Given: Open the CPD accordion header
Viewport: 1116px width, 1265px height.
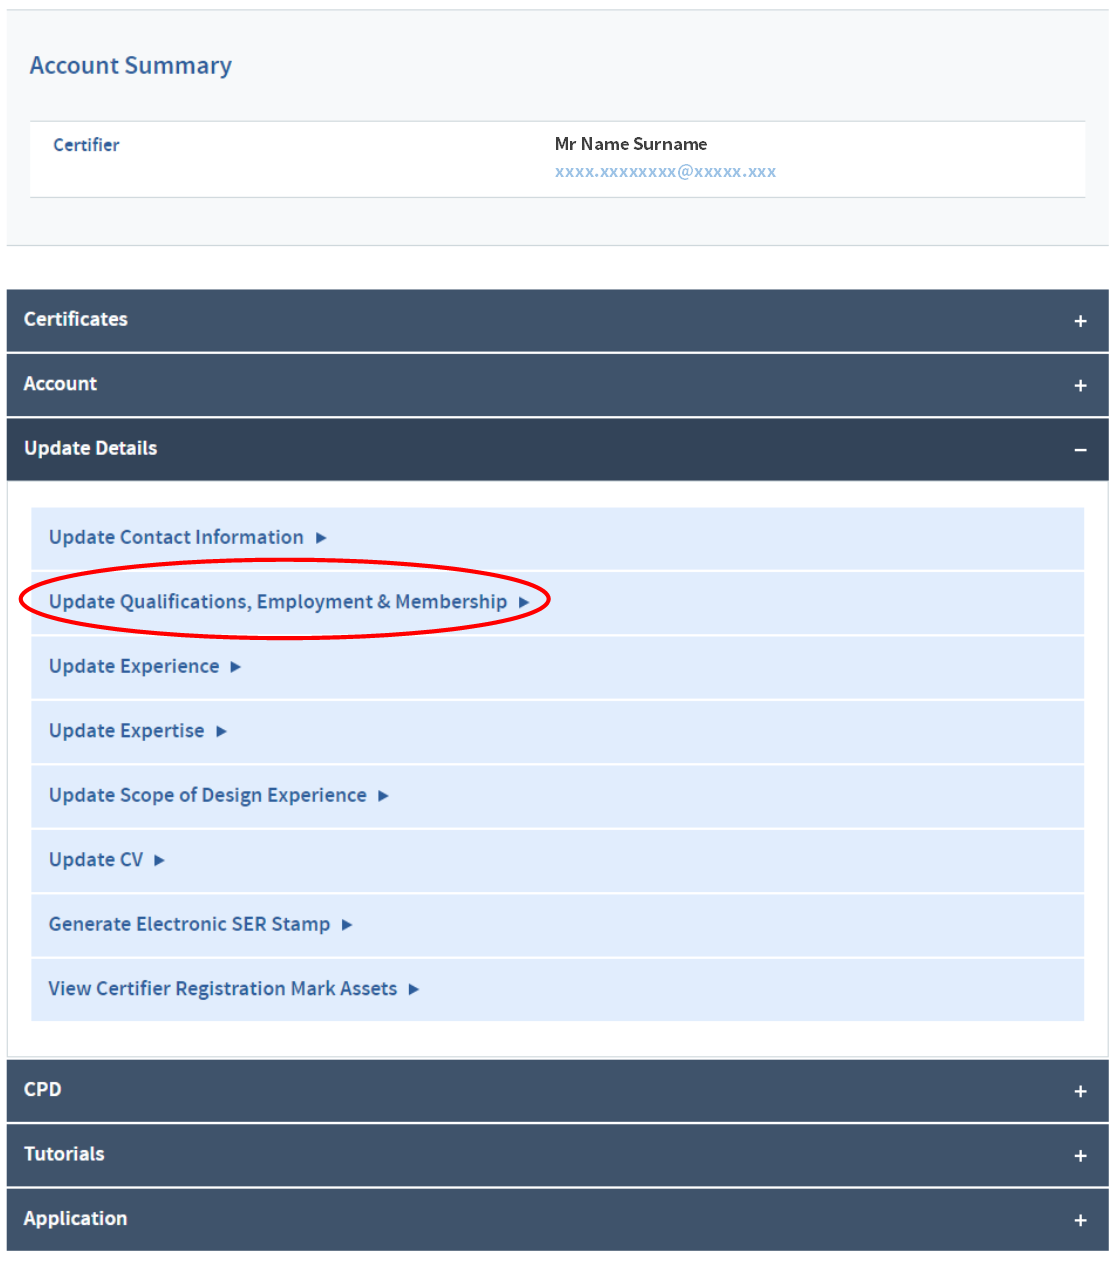Looking at the screenshot, I should [557, 1091].
